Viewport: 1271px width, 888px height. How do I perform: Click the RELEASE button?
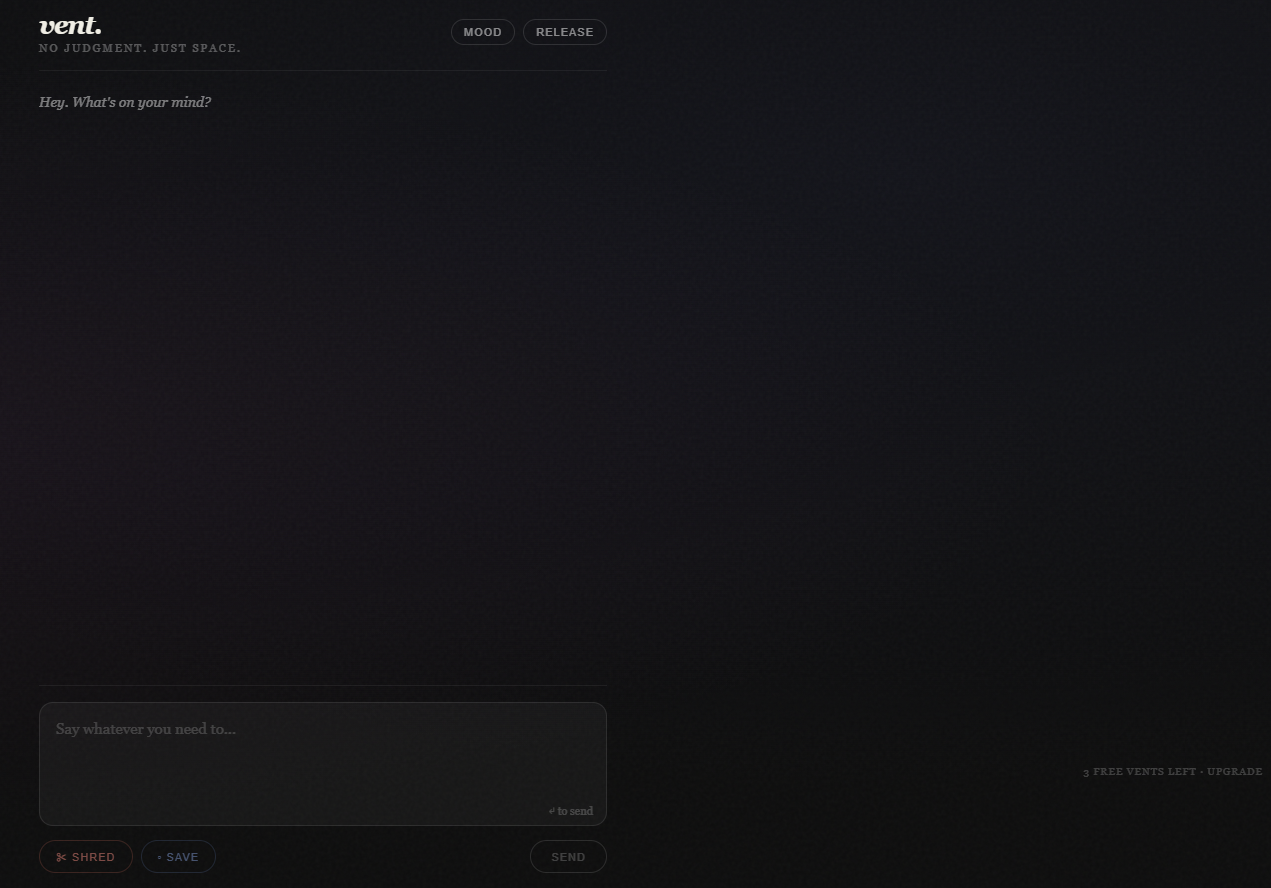click(565, 32)
